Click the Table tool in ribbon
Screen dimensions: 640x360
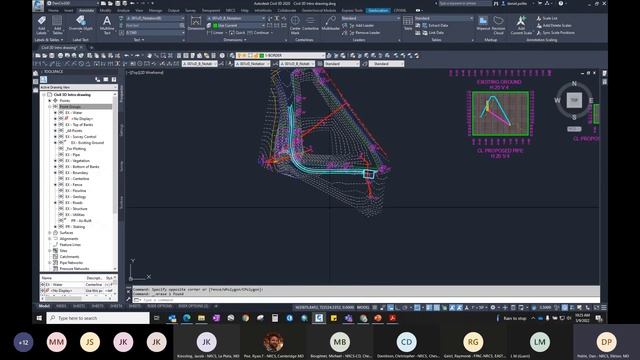408,23
